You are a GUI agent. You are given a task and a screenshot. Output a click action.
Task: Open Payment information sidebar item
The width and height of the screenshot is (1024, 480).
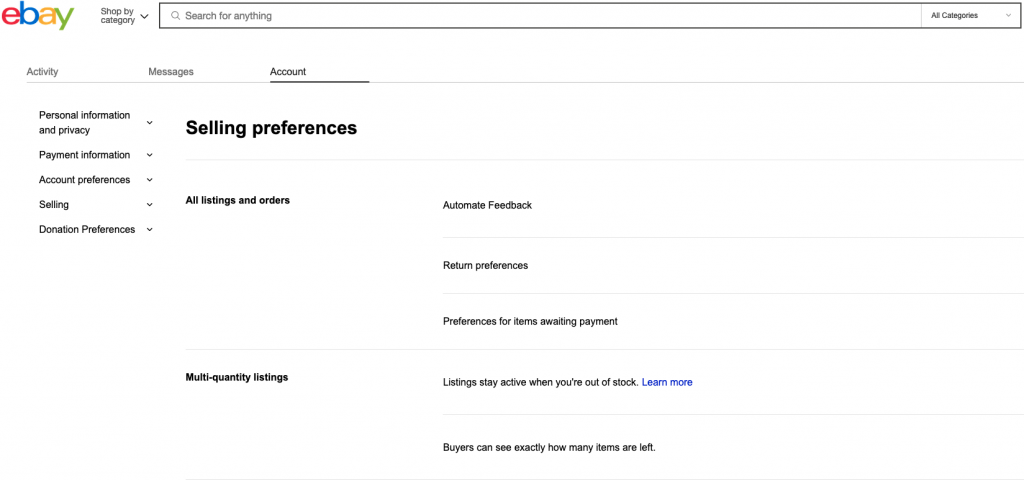(x=84, y=155)
